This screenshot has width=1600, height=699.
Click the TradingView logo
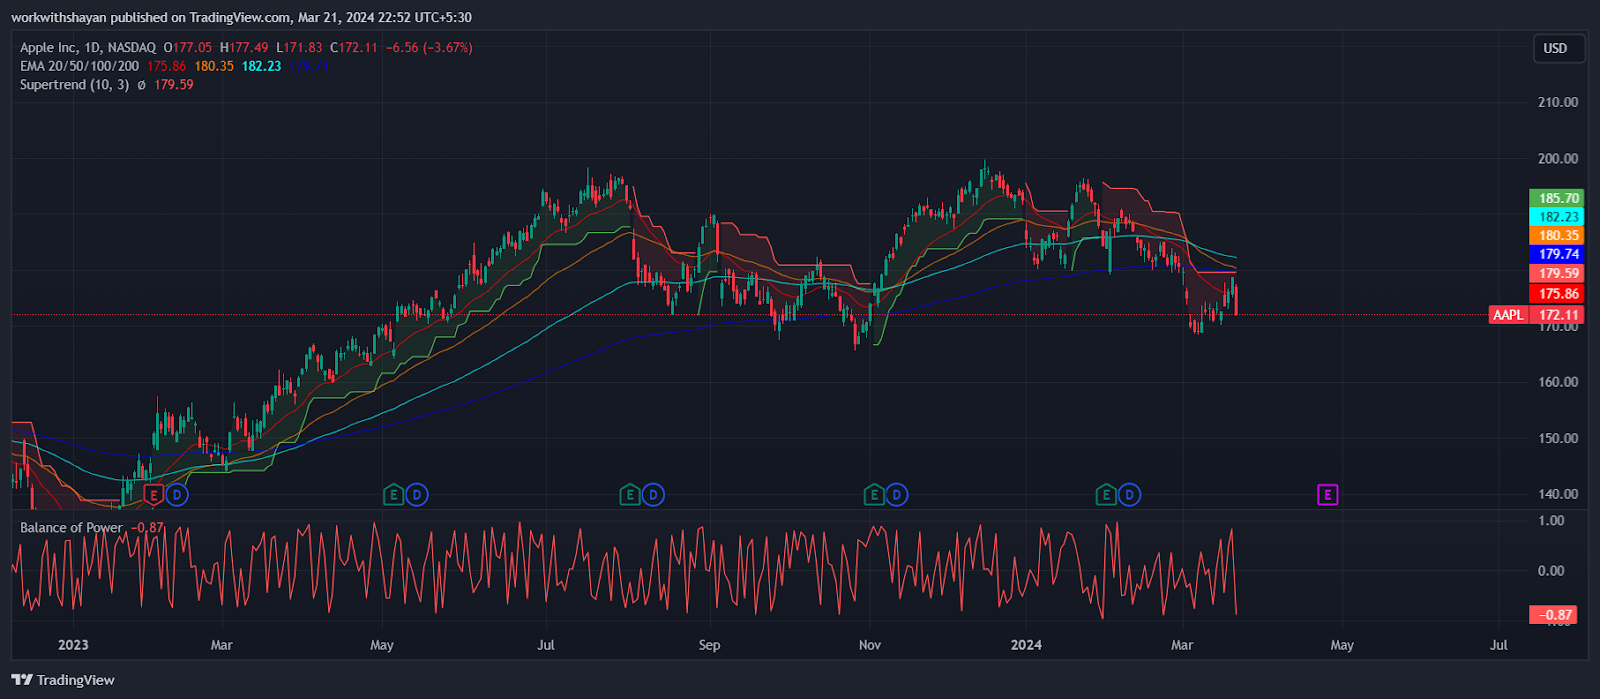pos(63,680)
